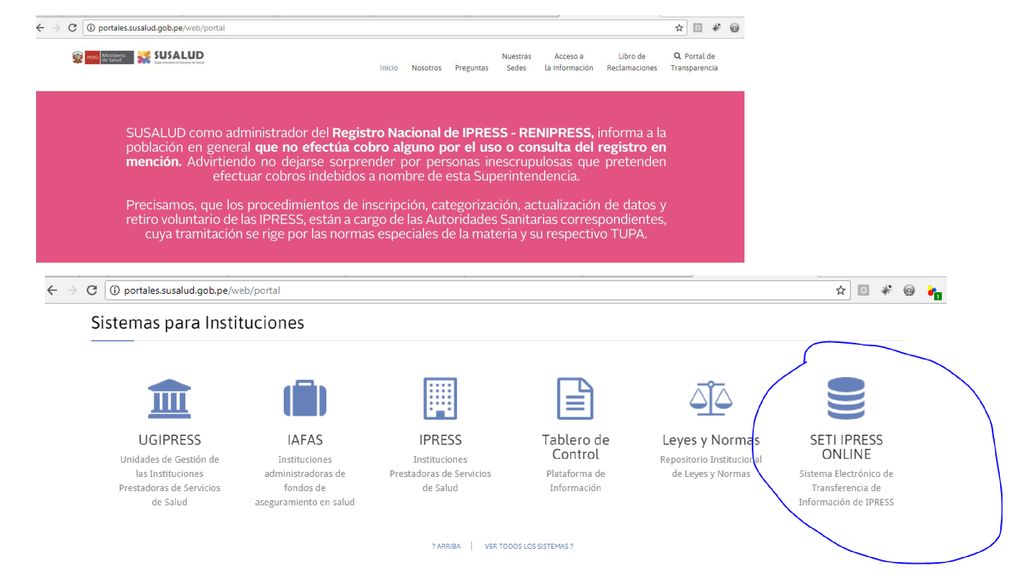This screenshot has width=1024, height=576.
Task: Click the back arrow in the upper browser
Action: click(x=40, y=28)
